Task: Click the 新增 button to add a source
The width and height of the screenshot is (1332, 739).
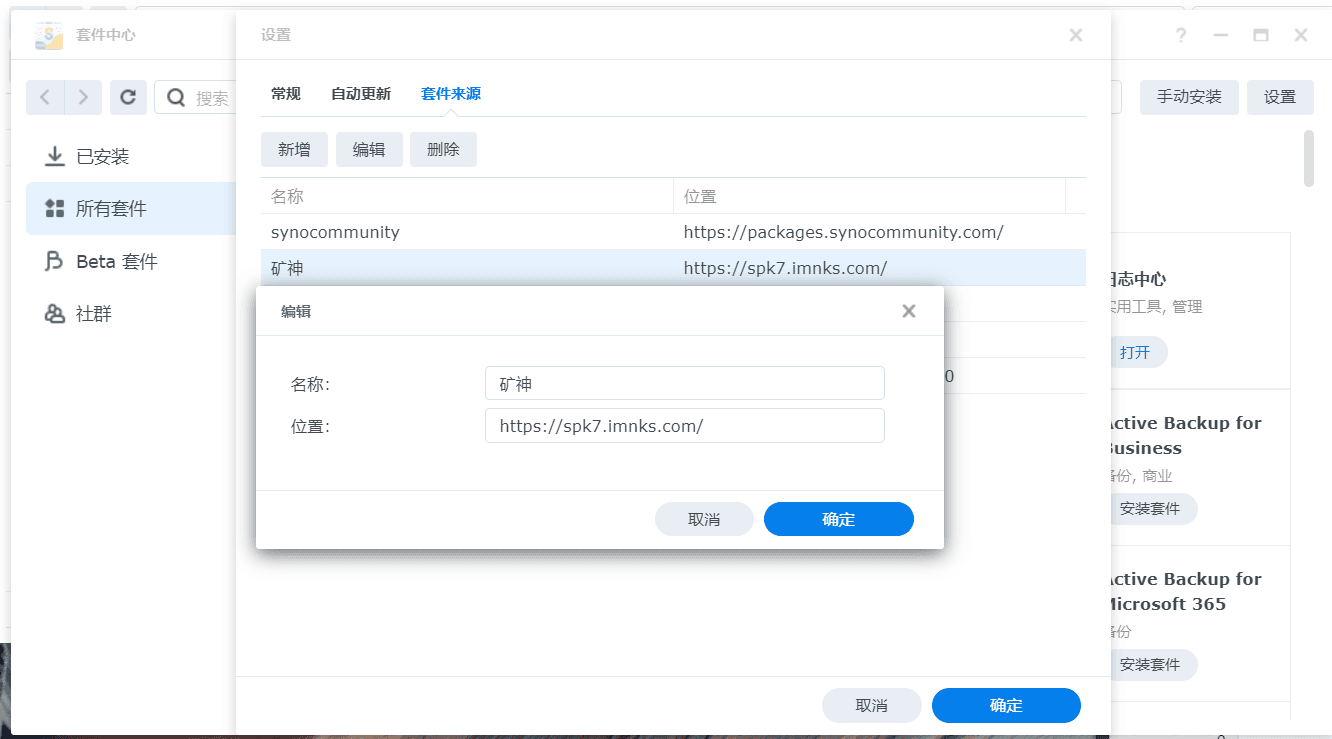Action: (x=294, y=149)
